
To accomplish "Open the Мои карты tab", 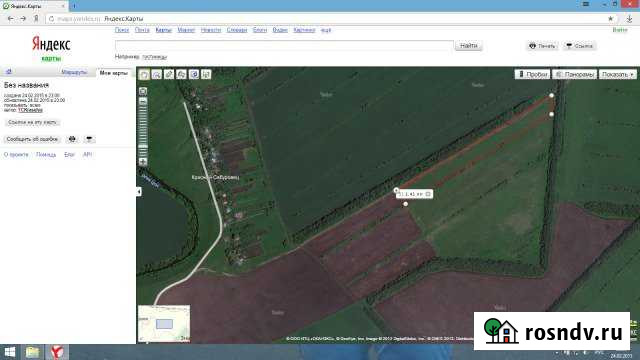I will click(114, 73).
